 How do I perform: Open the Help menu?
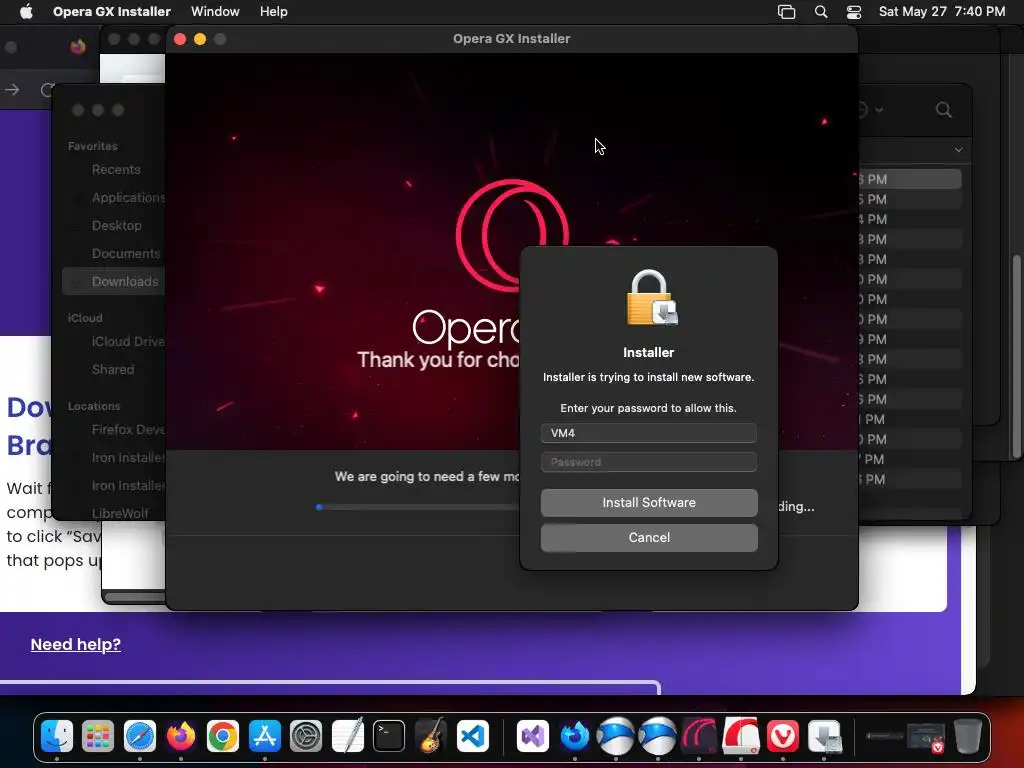pyautogui.click(x=273, y=12)
